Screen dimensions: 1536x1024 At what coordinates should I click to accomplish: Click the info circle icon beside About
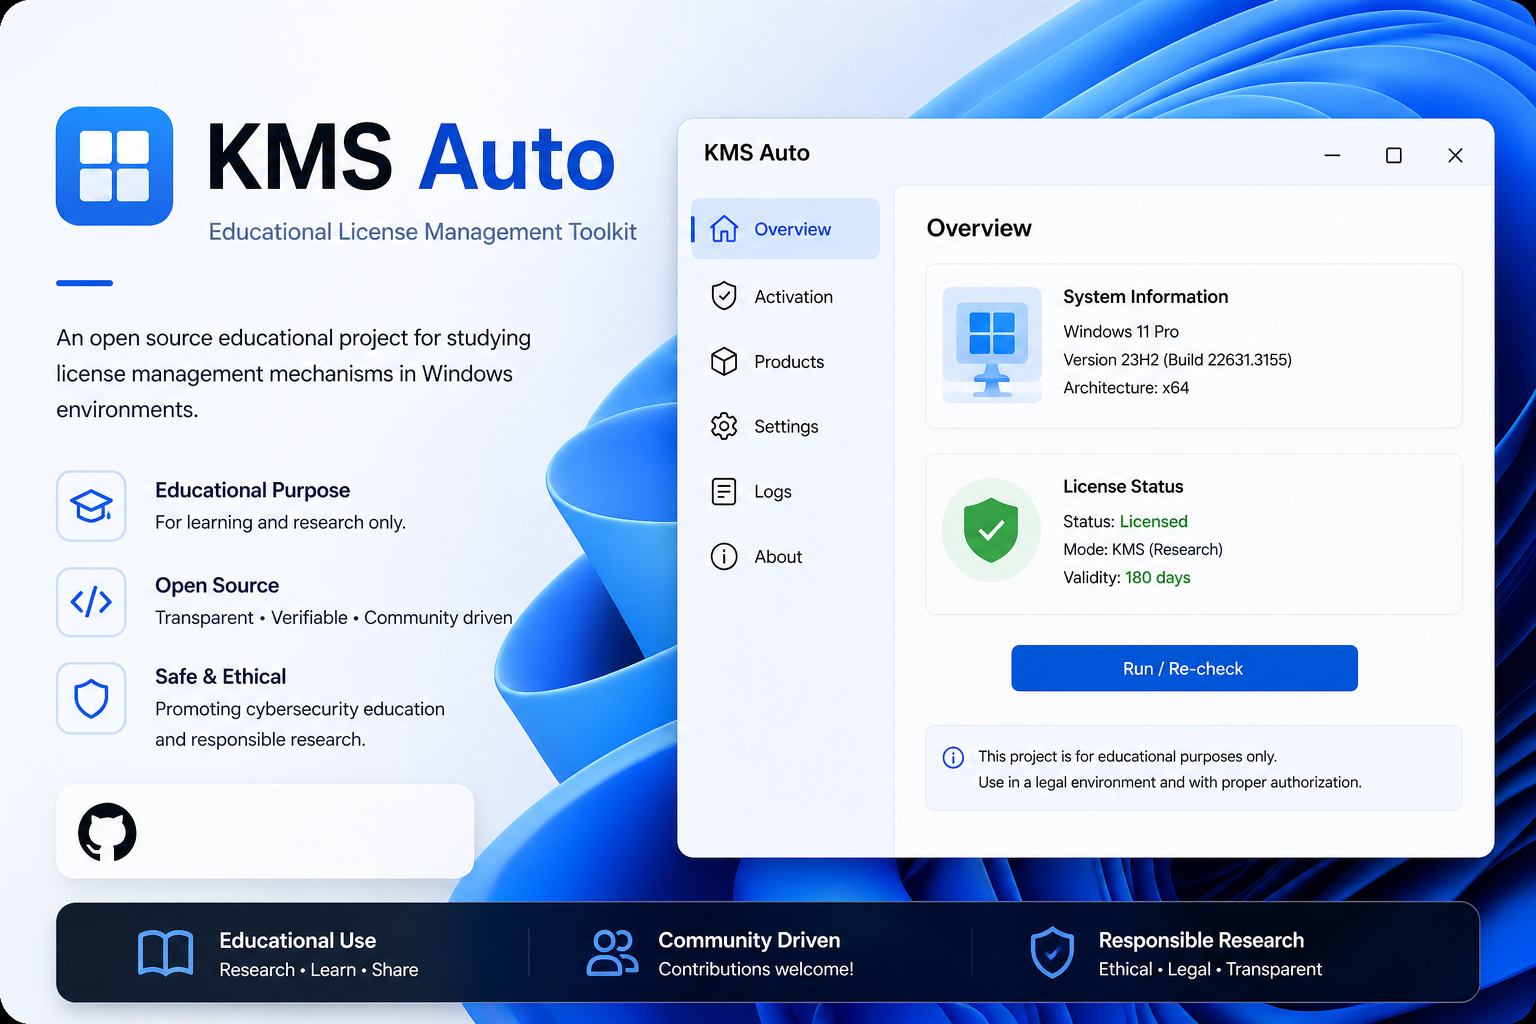(x=724, y=556)
